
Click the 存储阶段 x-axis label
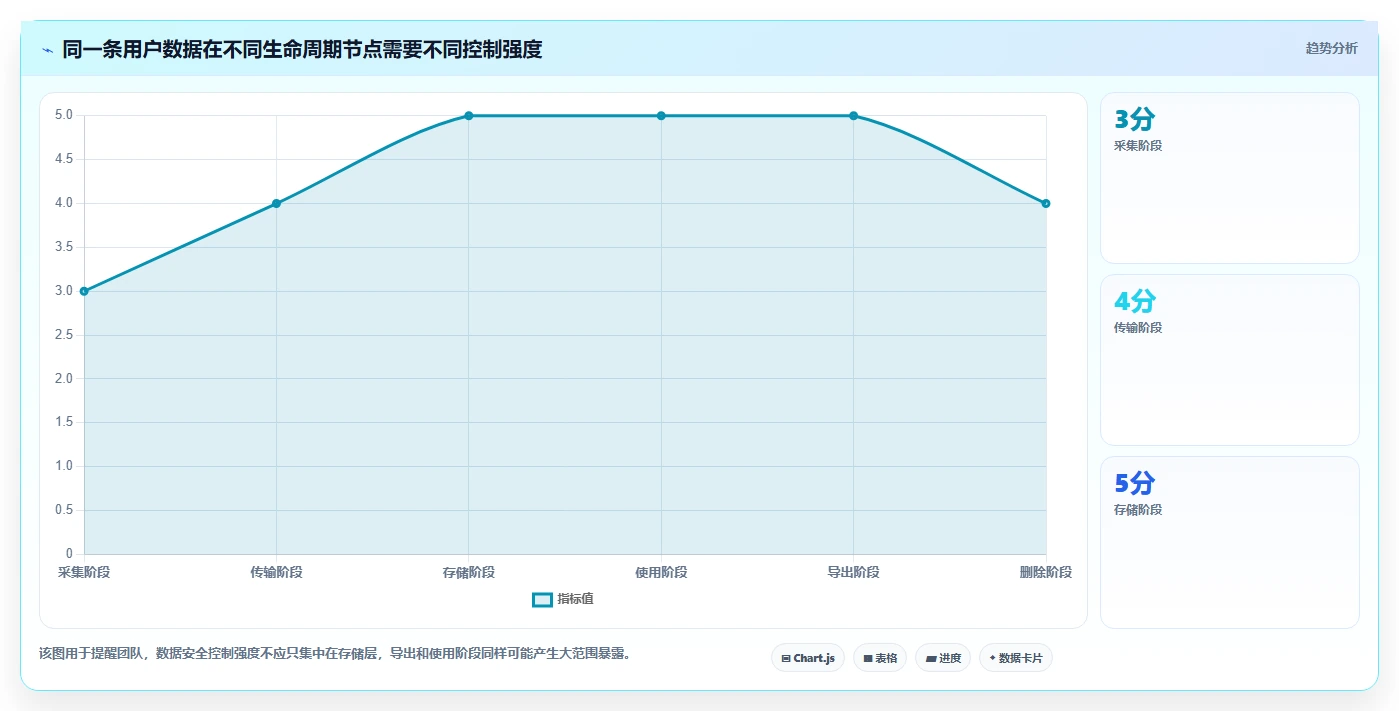tap(469, 572)
